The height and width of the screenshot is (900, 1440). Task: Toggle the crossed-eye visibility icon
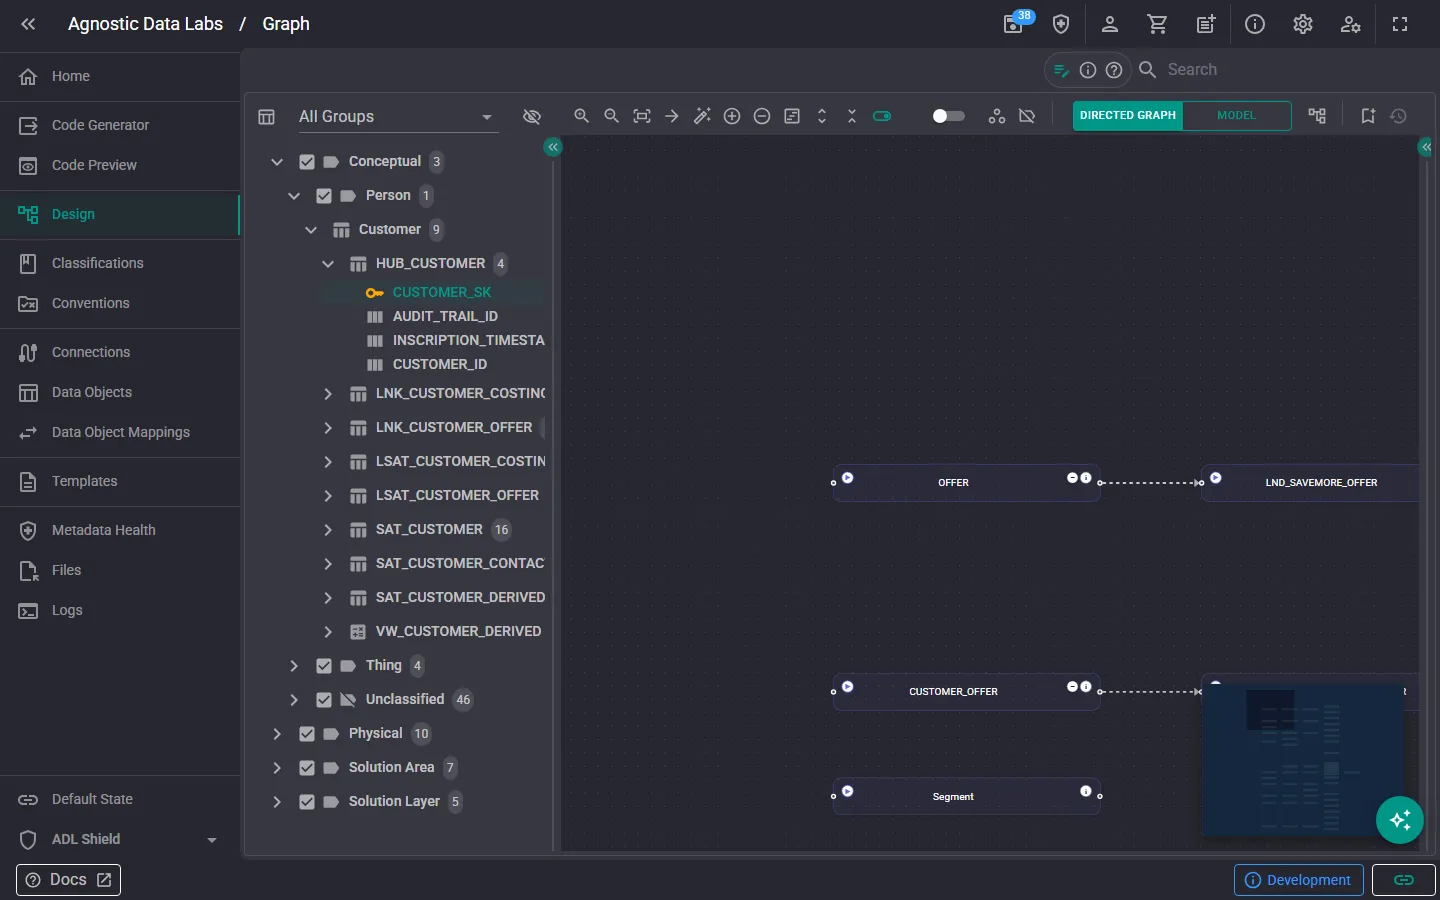click(x=532, y=117)
